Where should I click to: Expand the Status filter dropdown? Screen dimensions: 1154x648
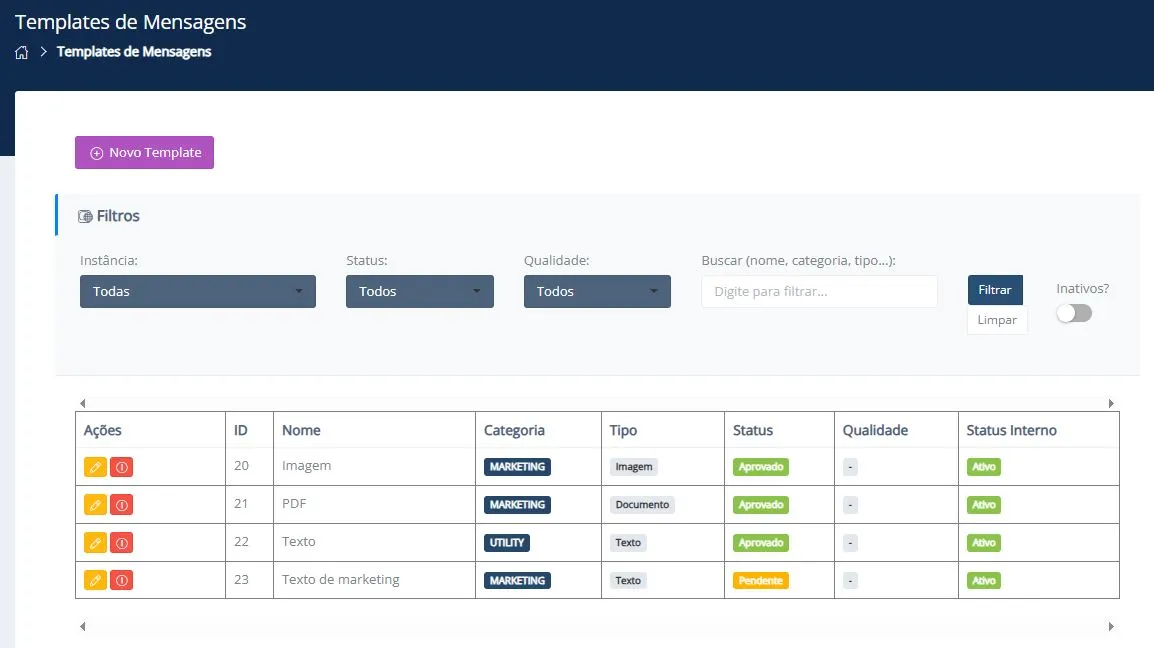pos(419,292)
